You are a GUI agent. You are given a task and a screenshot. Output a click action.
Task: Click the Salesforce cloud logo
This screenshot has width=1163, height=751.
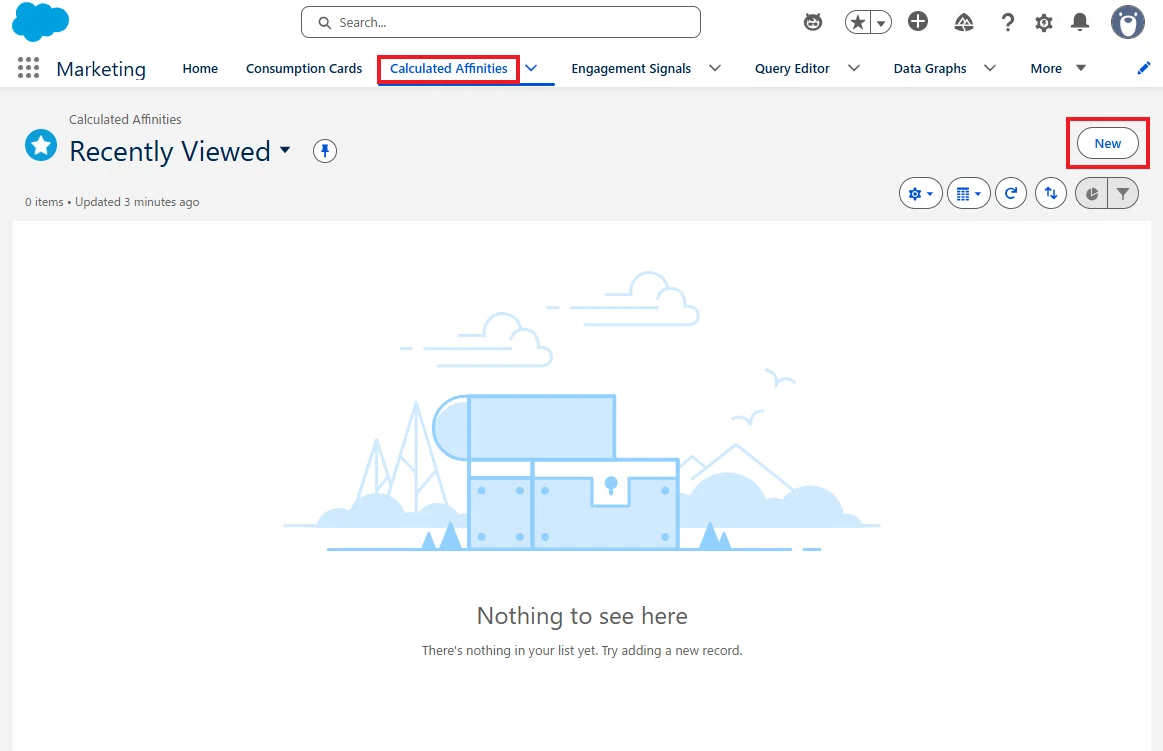(x=41, y=21)
